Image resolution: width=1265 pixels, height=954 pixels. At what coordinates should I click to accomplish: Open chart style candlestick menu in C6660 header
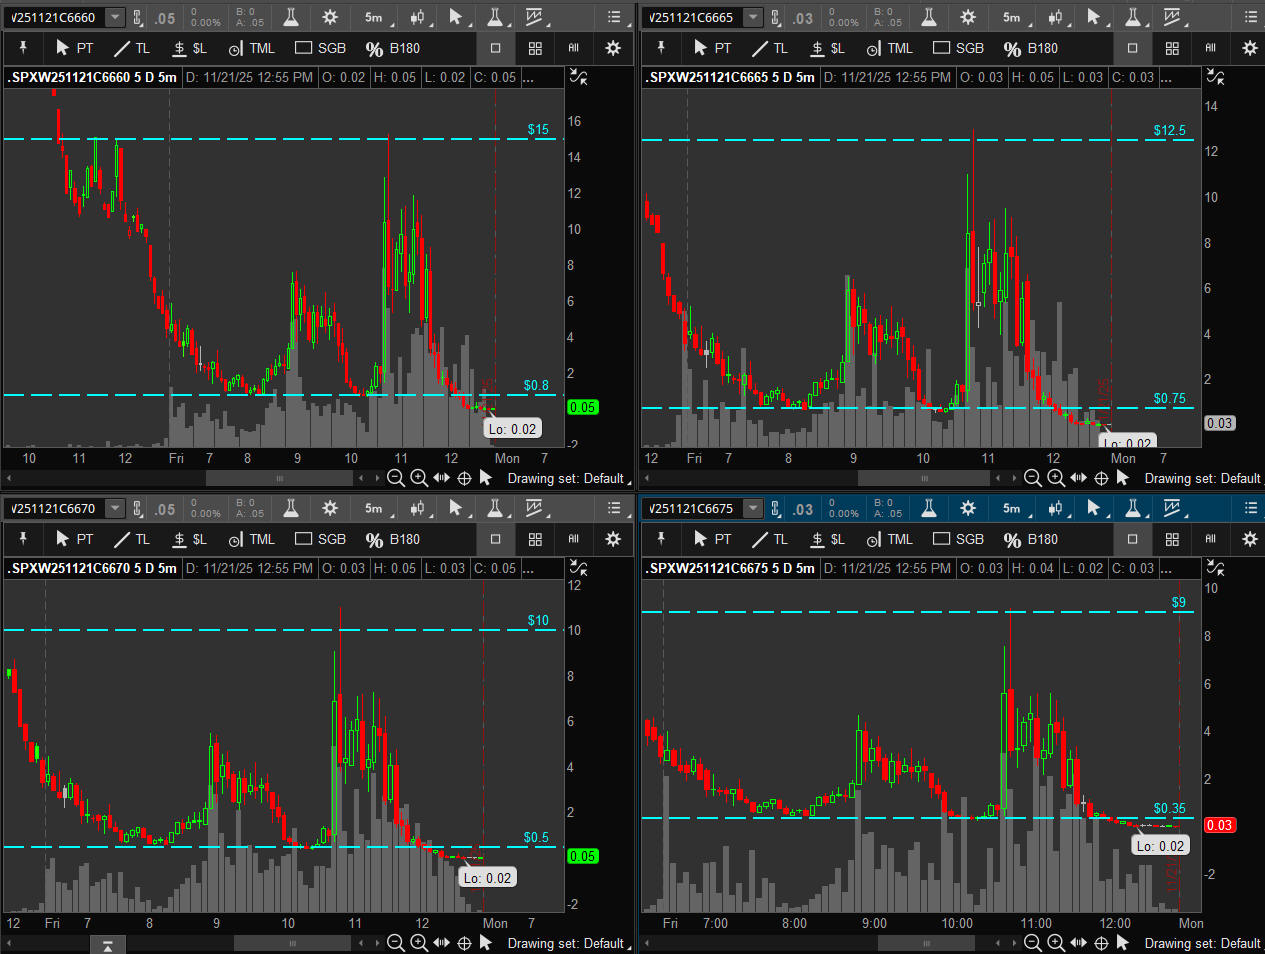pos(418,17)
